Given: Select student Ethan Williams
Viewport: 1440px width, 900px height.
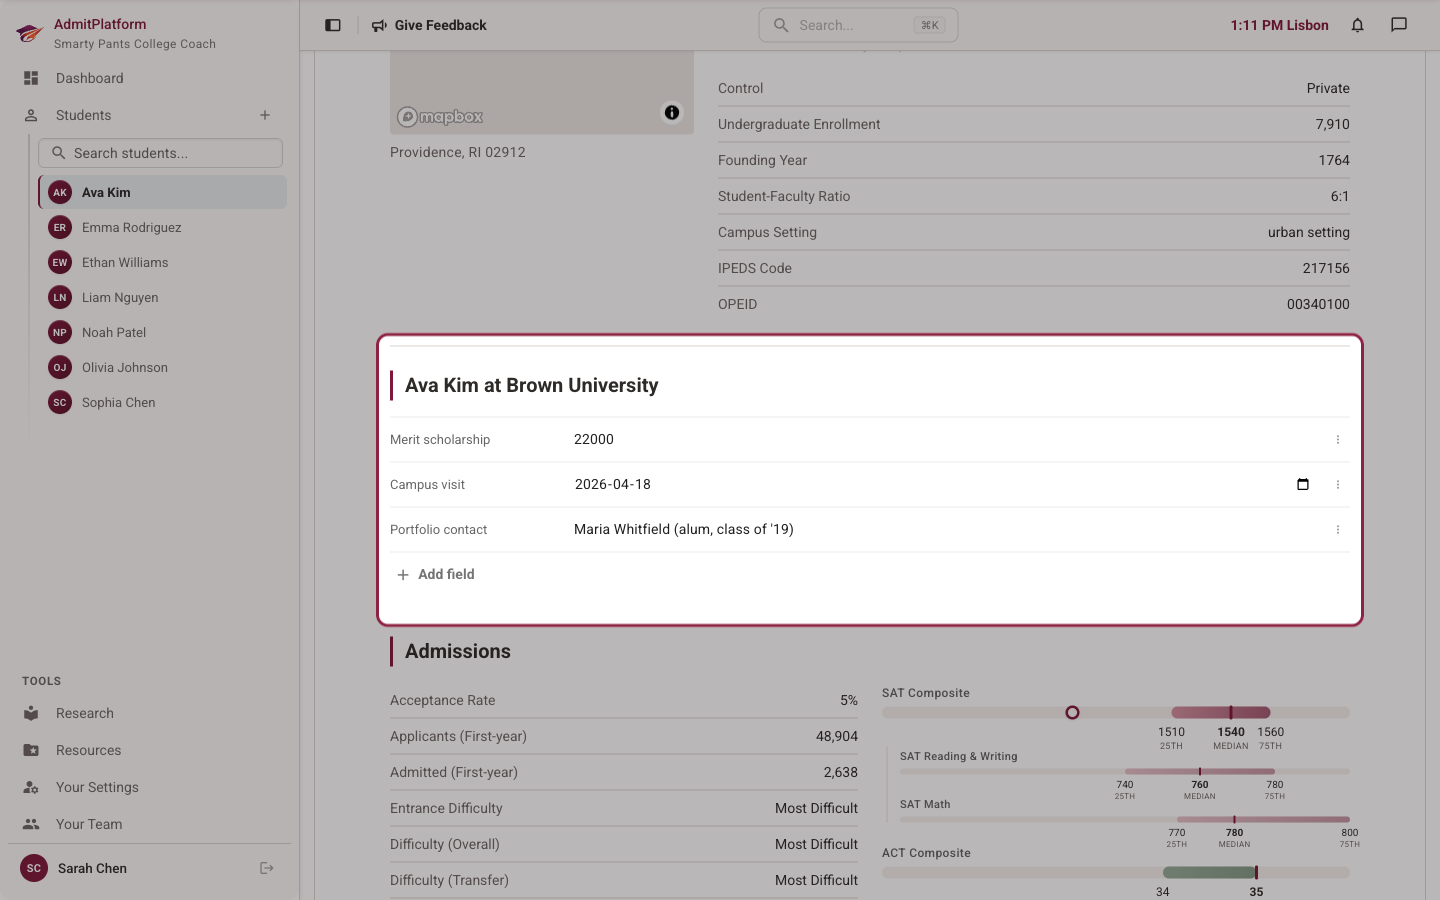Looking at the screenshot, I should click(x=163, y=262).
